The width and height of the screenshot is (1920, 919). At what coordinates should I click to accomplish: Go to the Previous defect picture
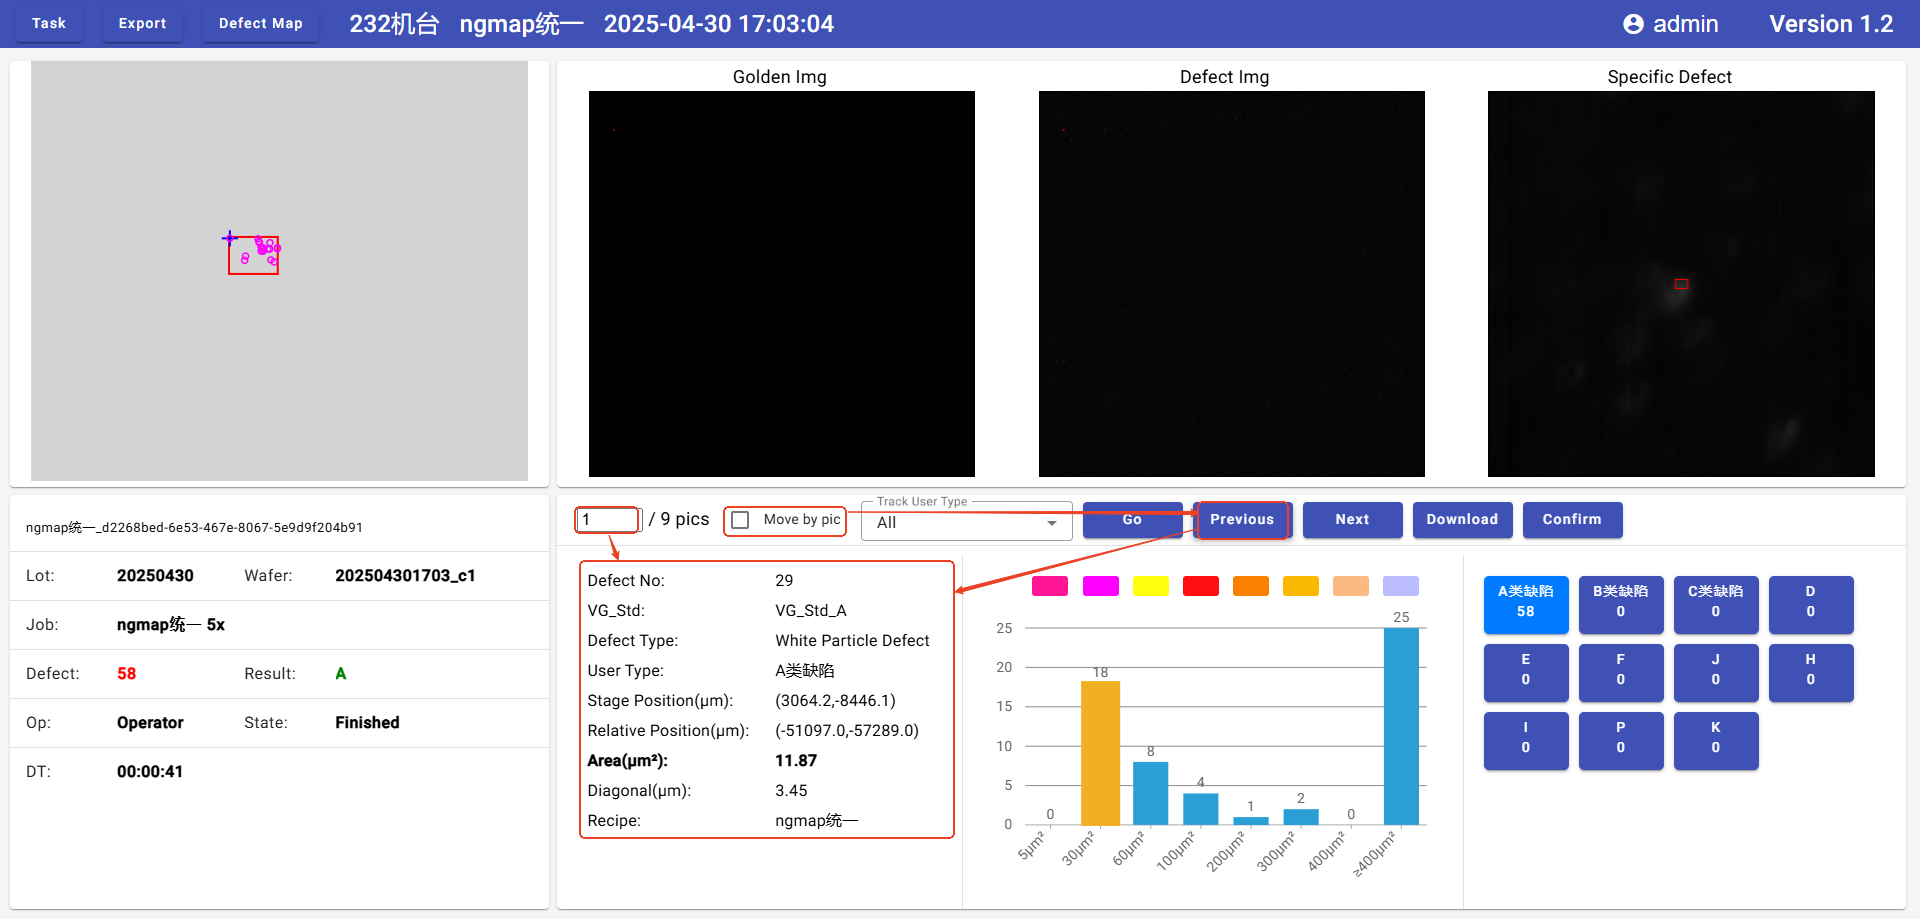[1241, 519]
